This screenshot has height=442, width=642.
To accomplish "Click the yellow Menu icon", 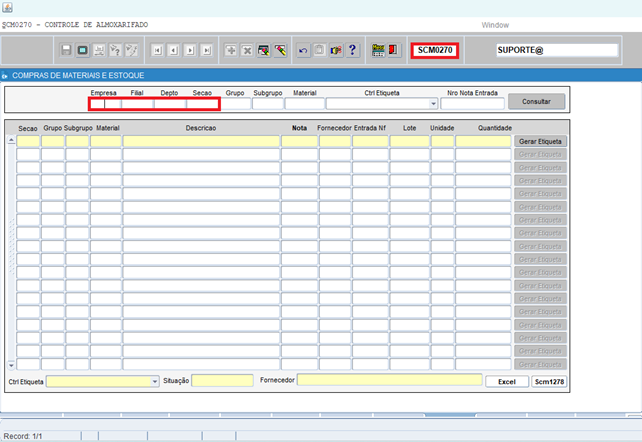I will [x=378, y=50].
